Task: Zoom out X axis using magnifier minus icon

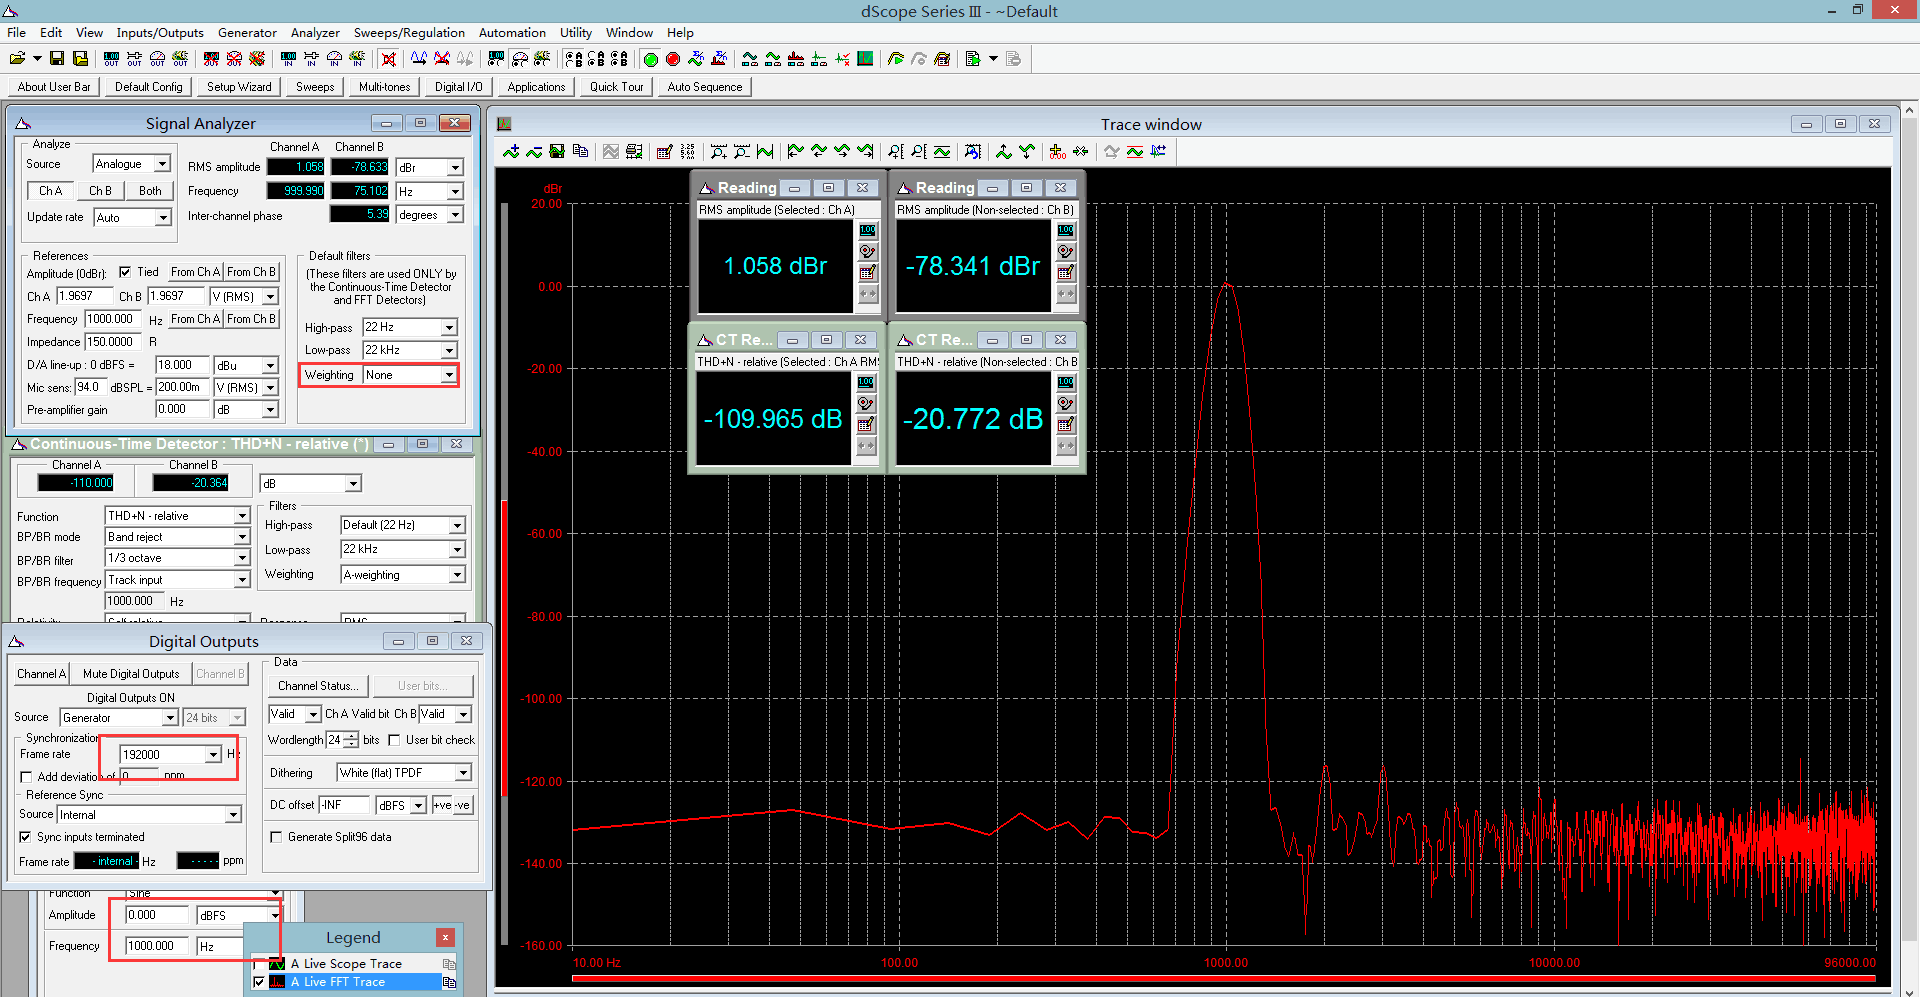Action: [x=741, y=152]
